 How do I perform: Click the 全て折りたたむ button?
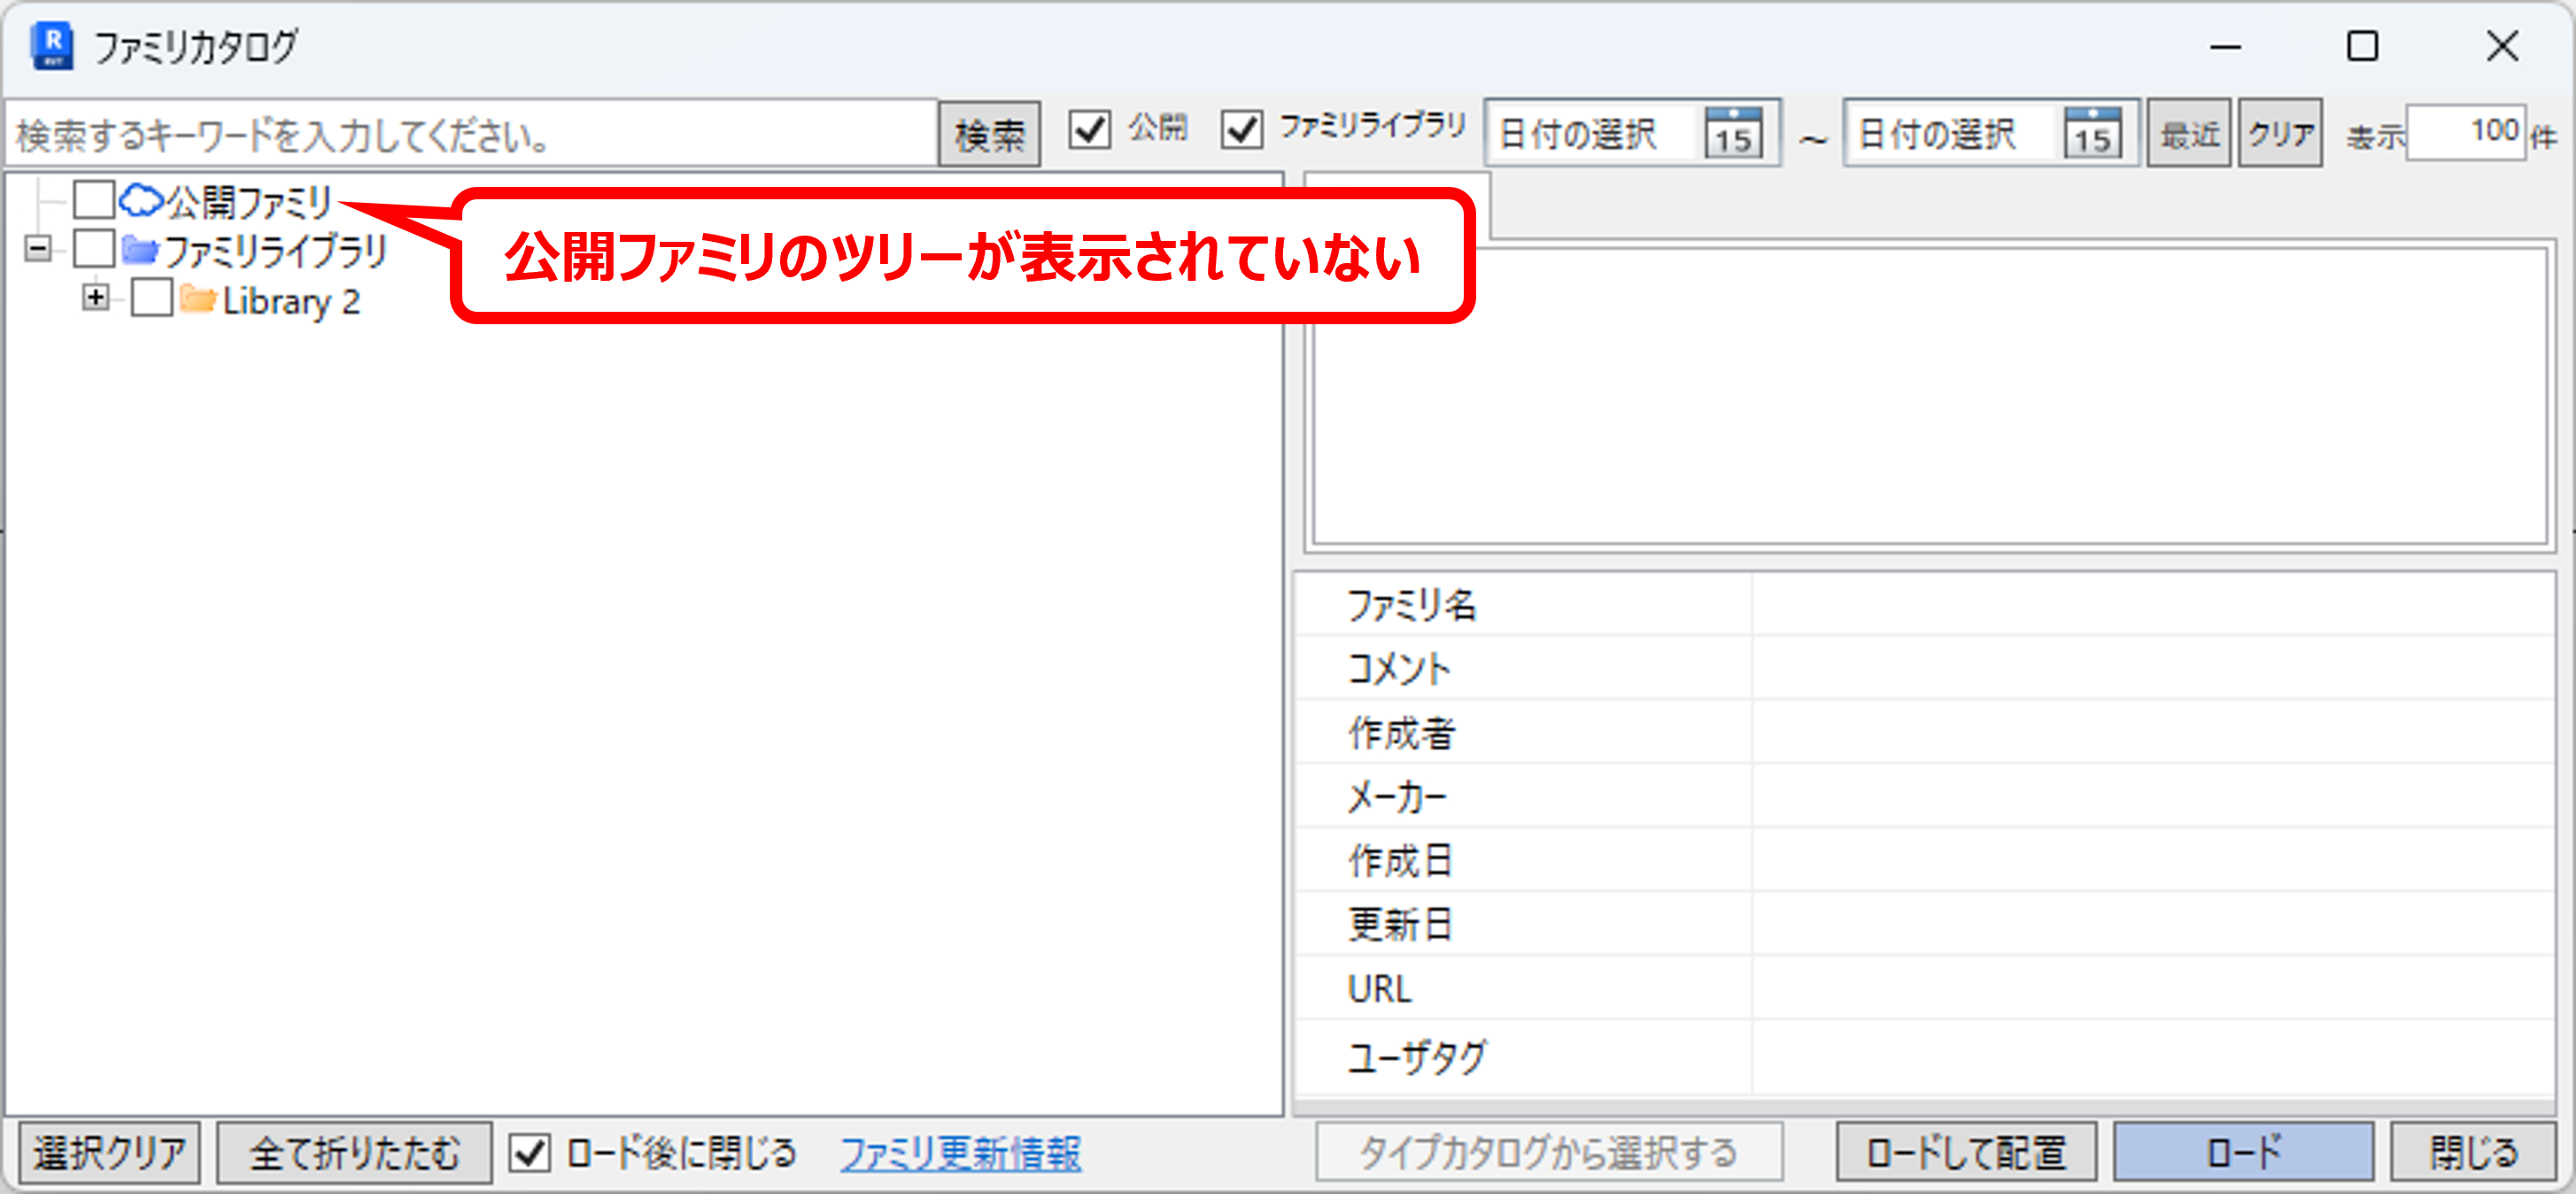354,1153
